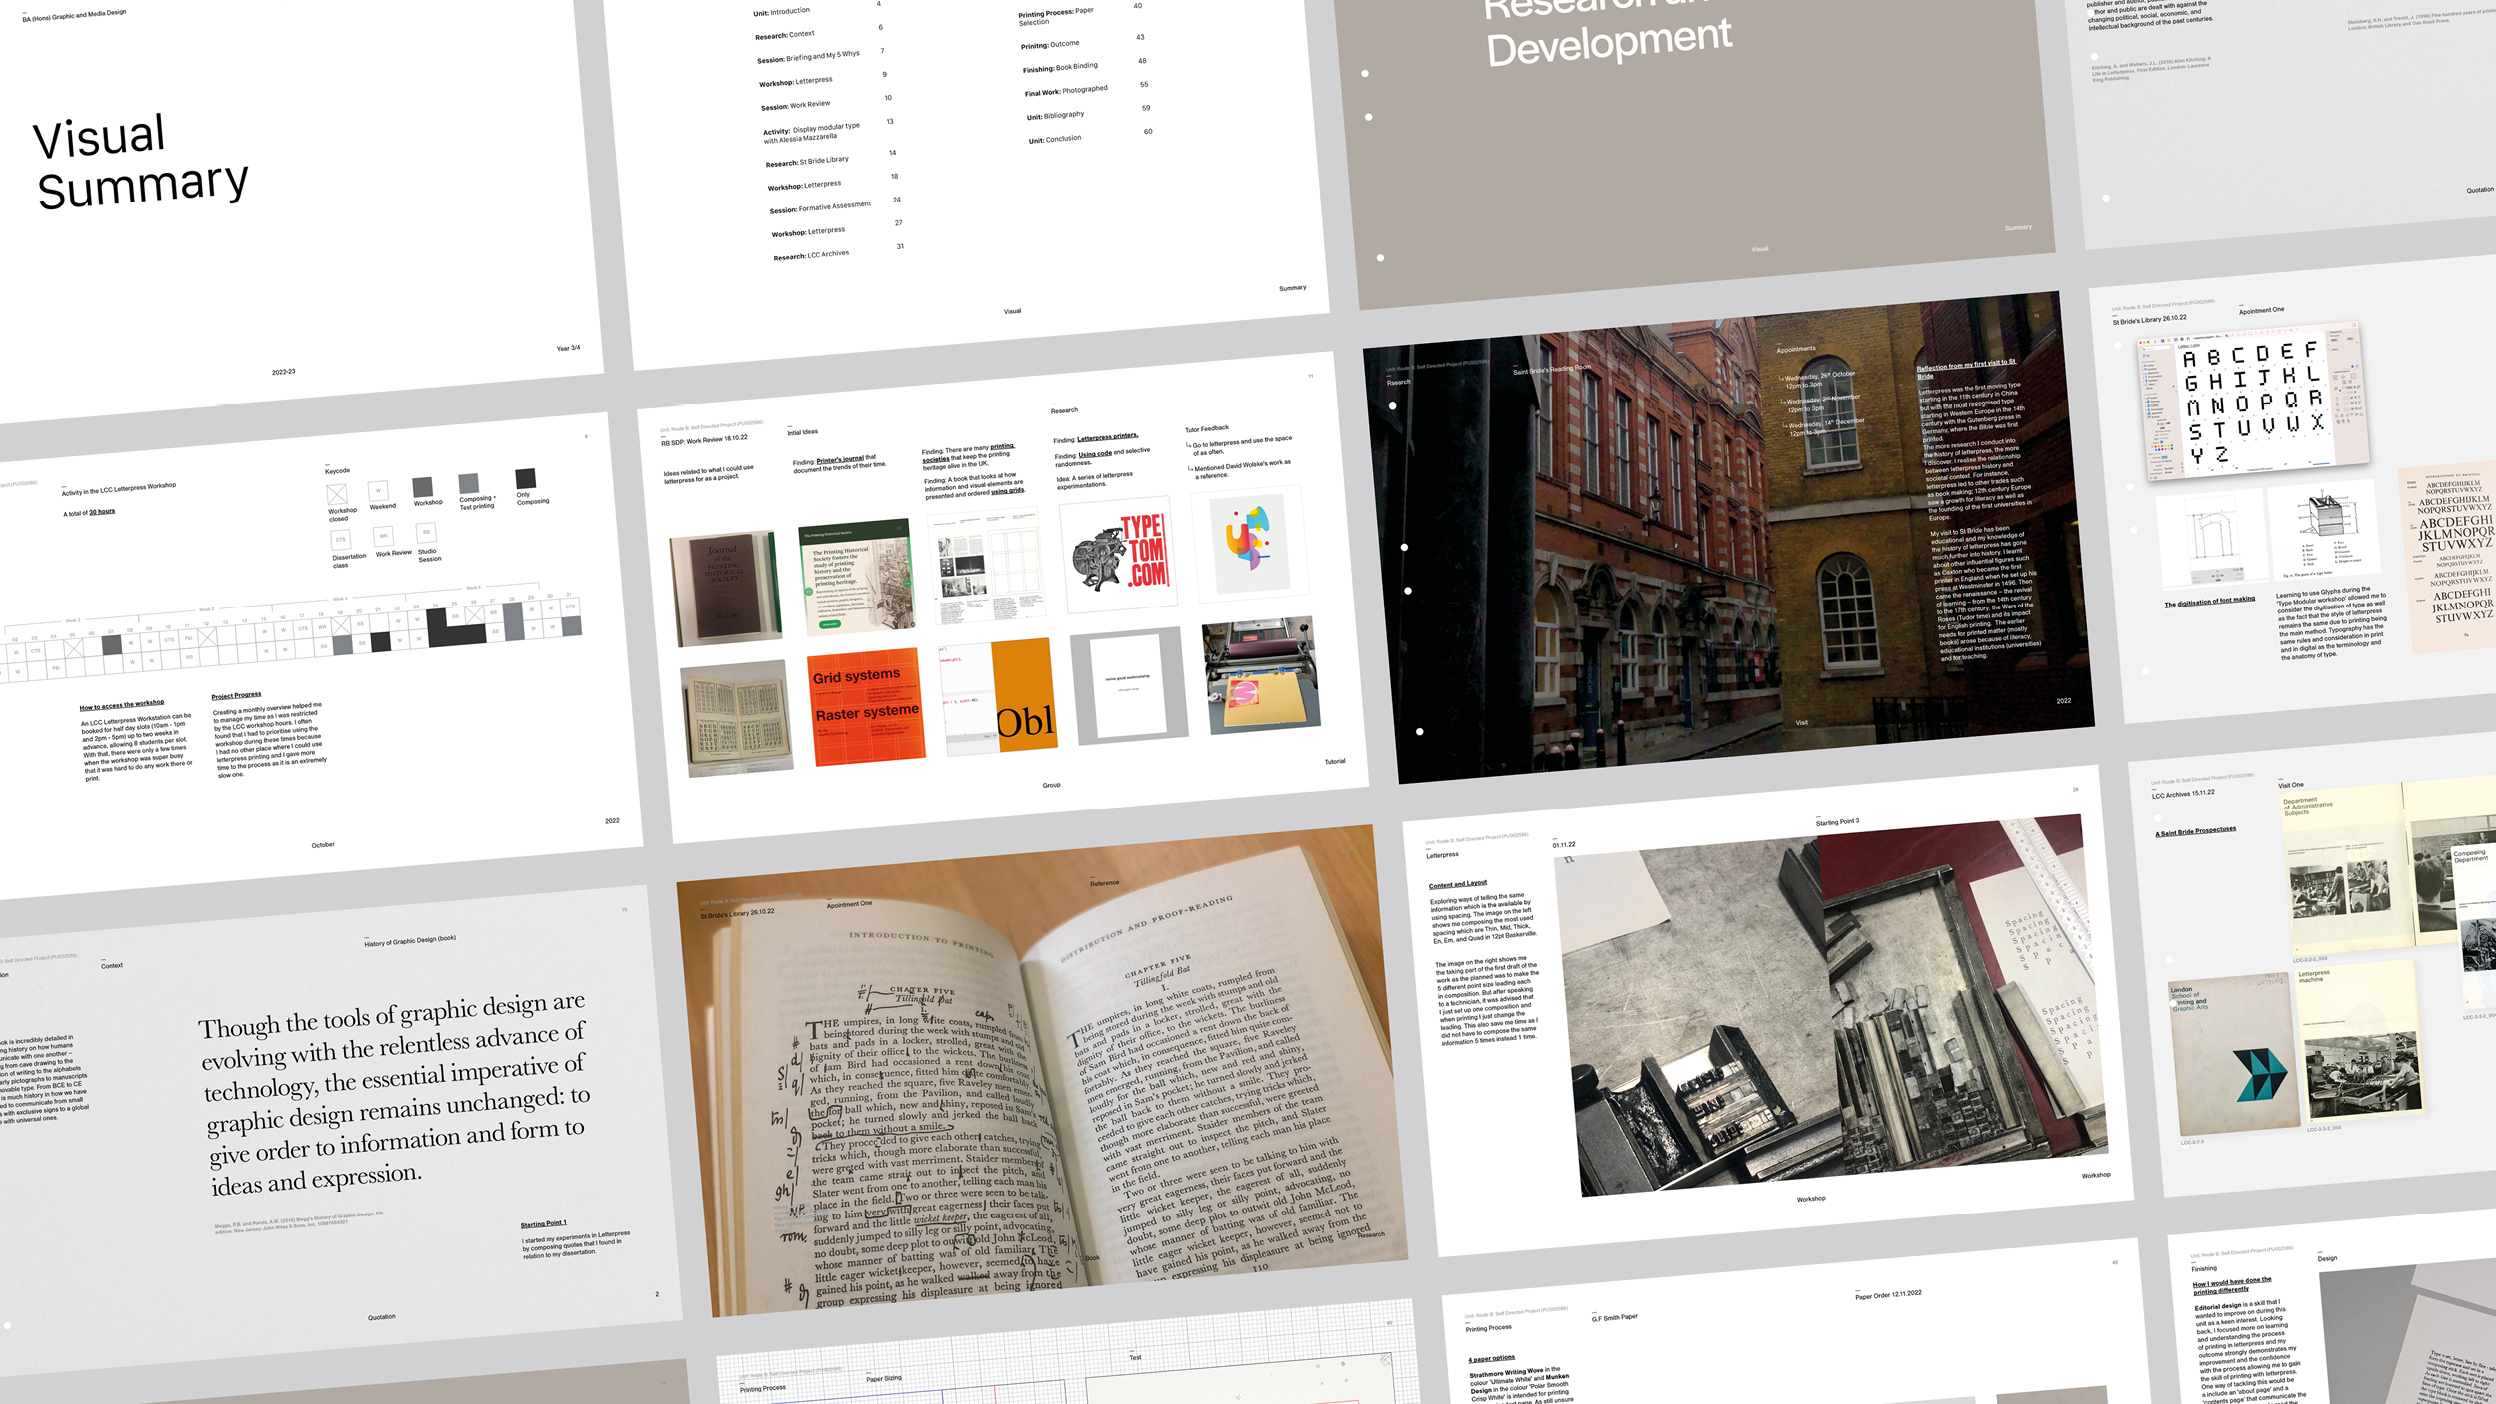Open the 'Letterpress printers' underlined link
Image resolution: width=2496 pixels, height=1404 pixels.
click(x=1107, y=437)
